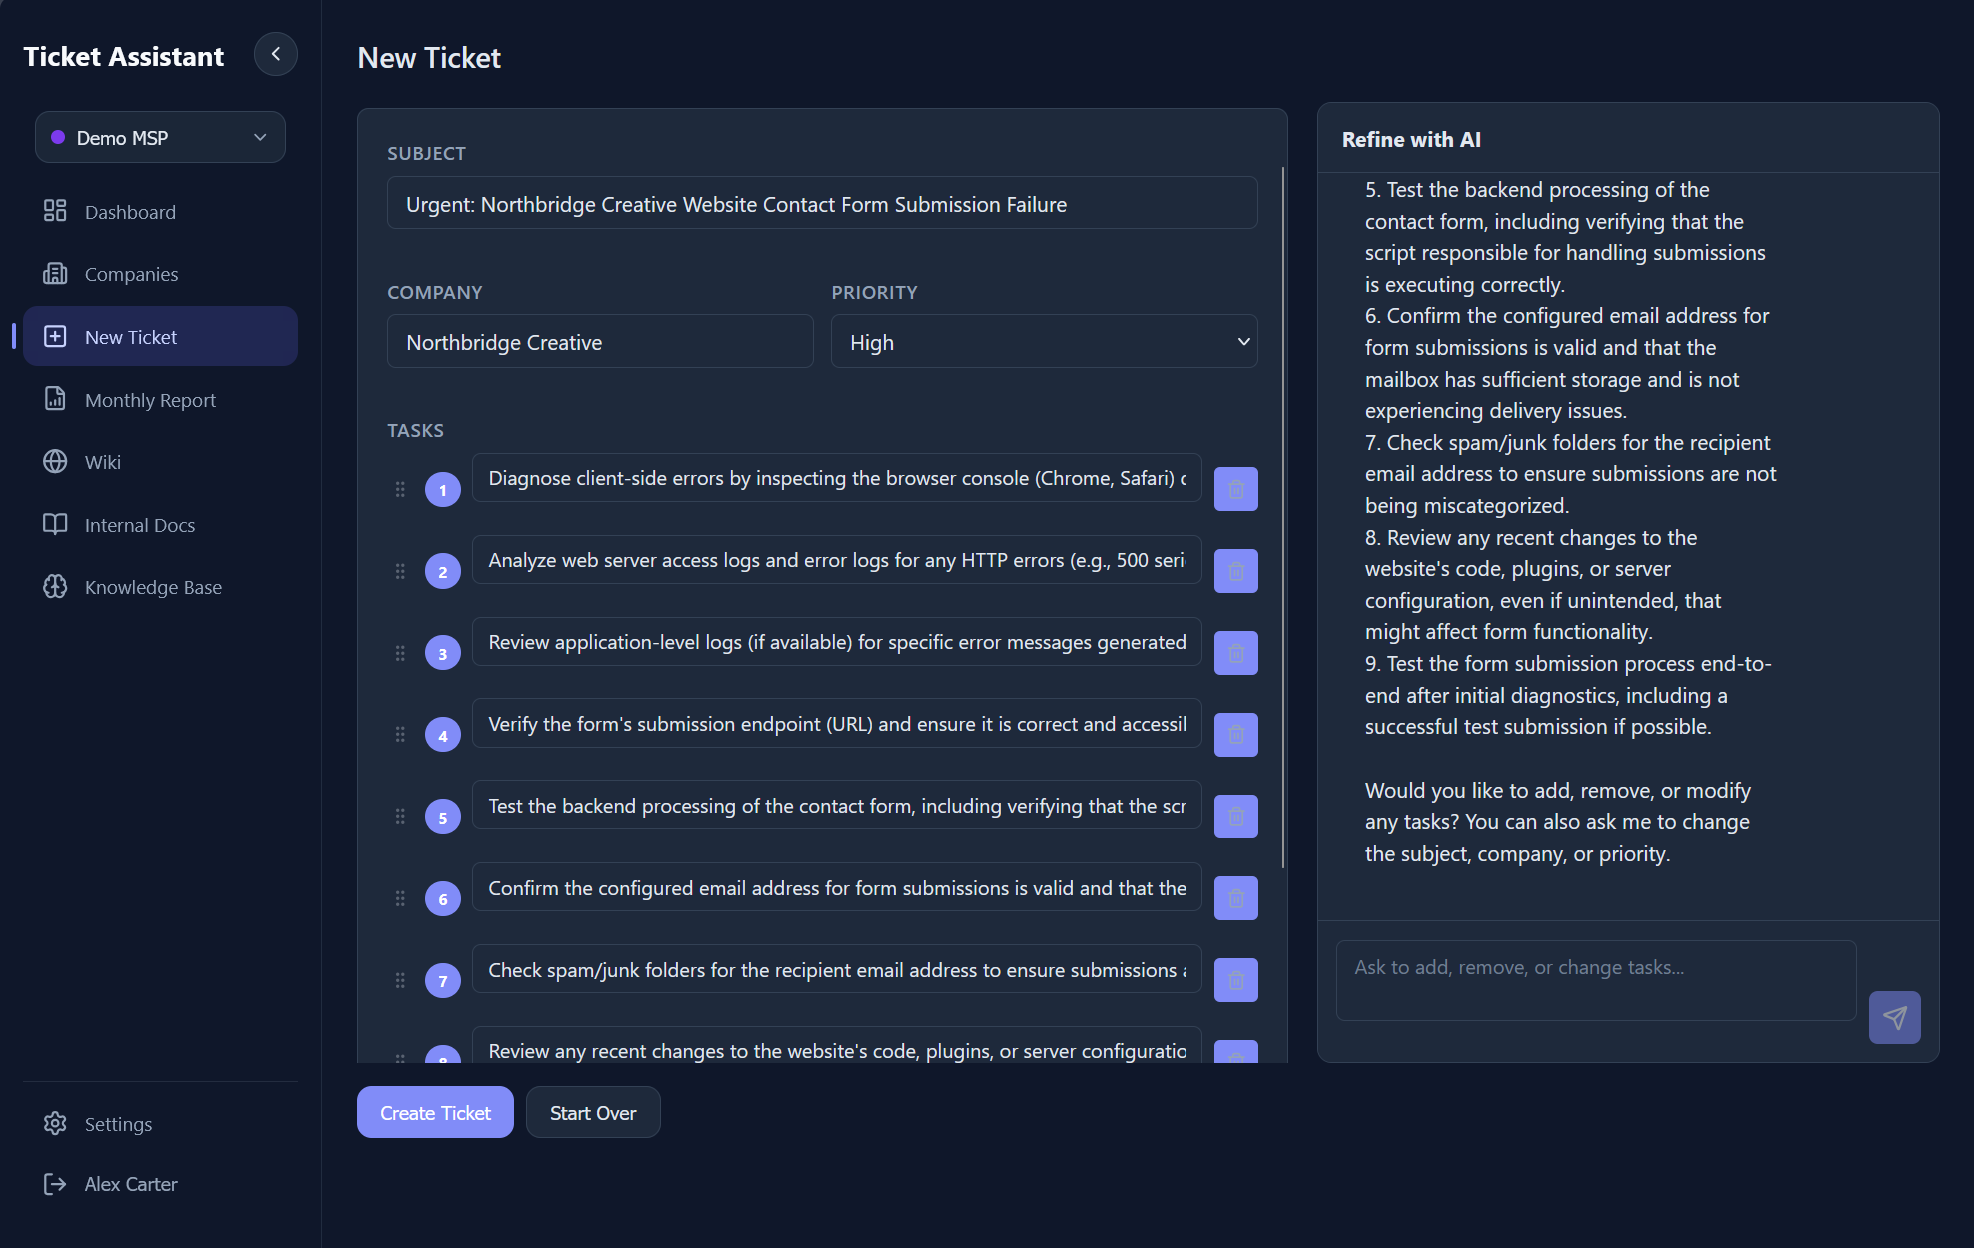Select the Companies icon in the sidebar

[x=56, y=273]
